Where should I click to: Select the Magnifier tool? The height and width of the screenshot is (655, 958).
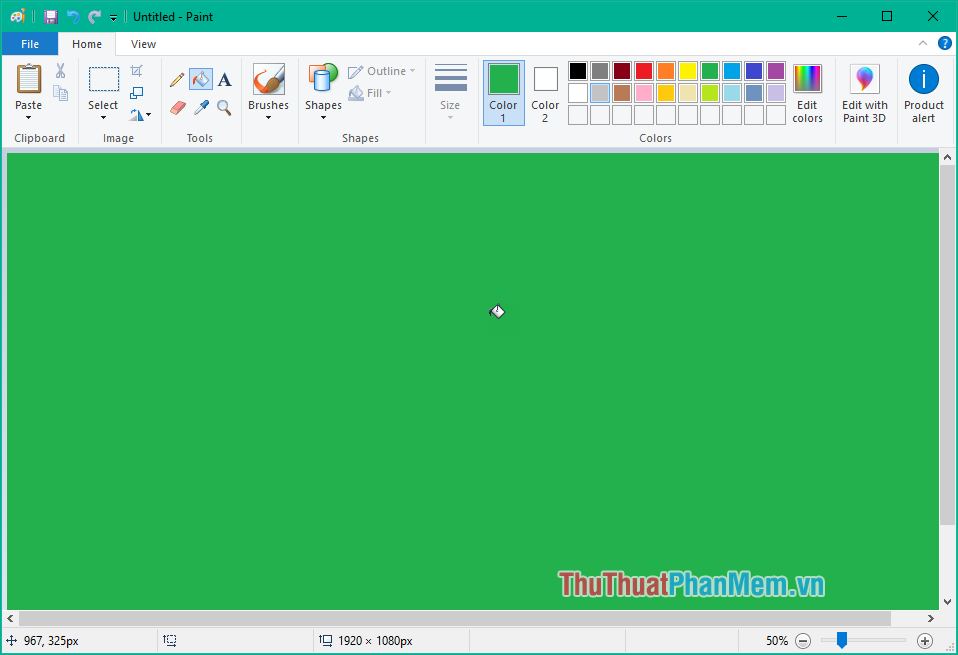point(224,106)
